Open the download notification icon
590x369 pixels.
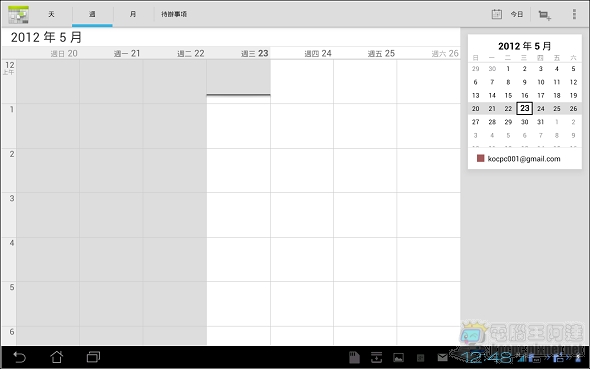pos(376,357)
